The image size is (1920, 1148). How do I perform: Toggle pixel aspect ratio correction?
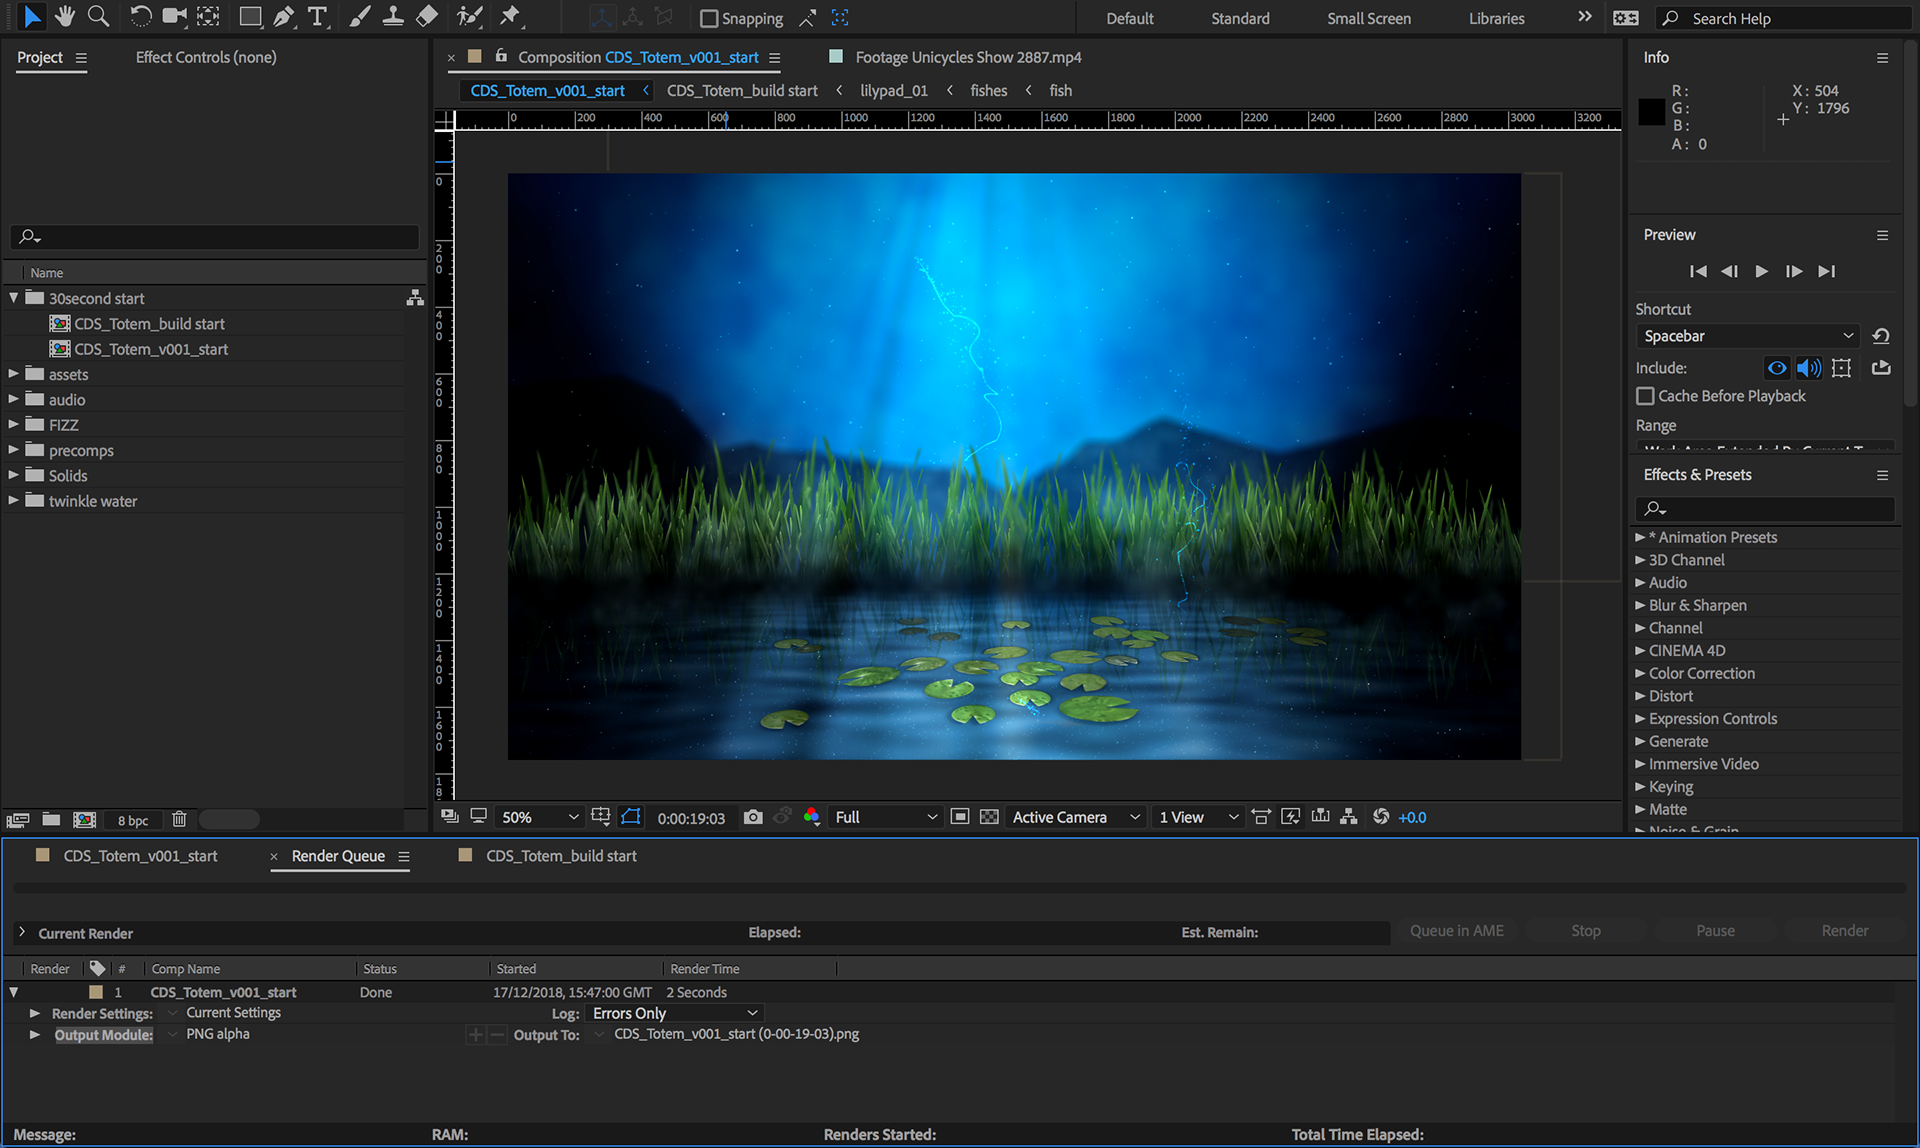pyautogui.click(x=1261, y=817)
